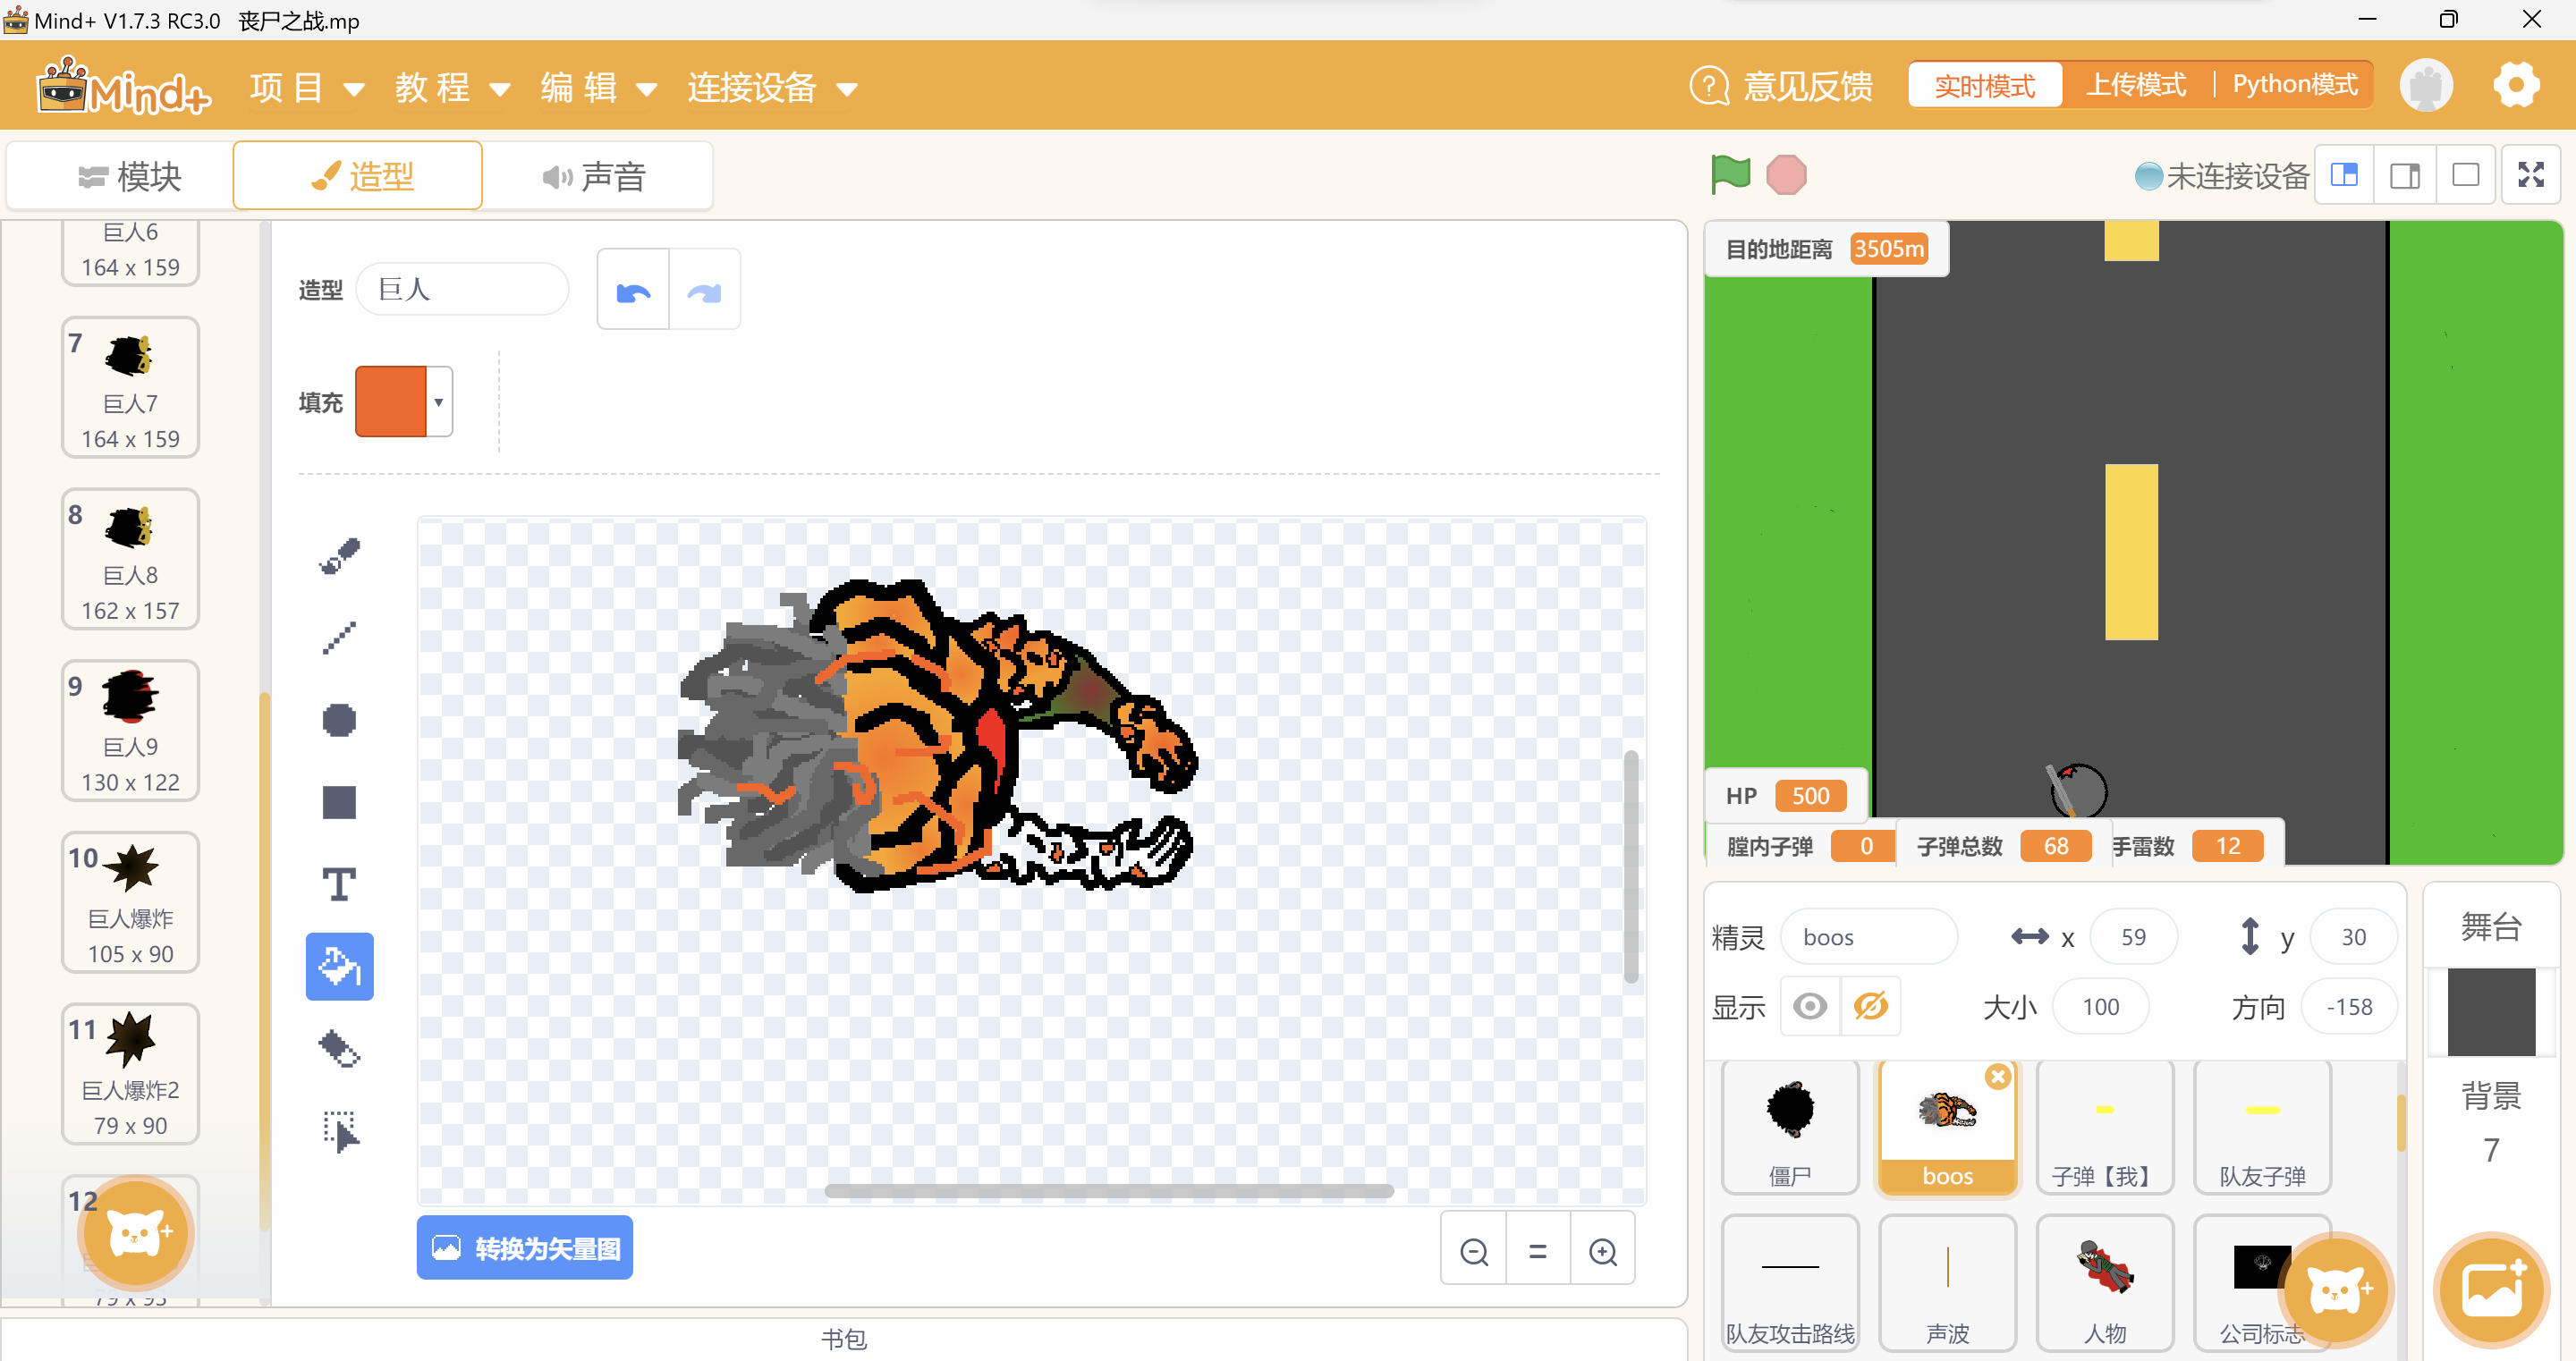Select costume 巨人9

click(131, 731)
